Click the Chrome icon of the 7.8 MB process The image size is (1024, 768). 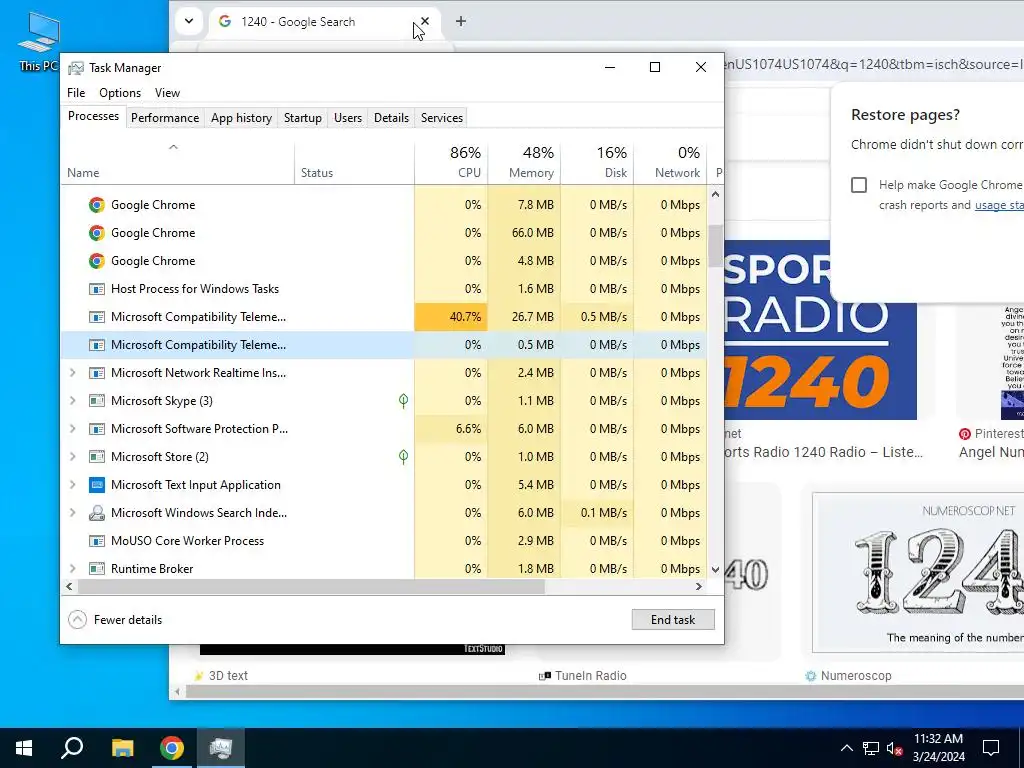click(x=97, y=205)
